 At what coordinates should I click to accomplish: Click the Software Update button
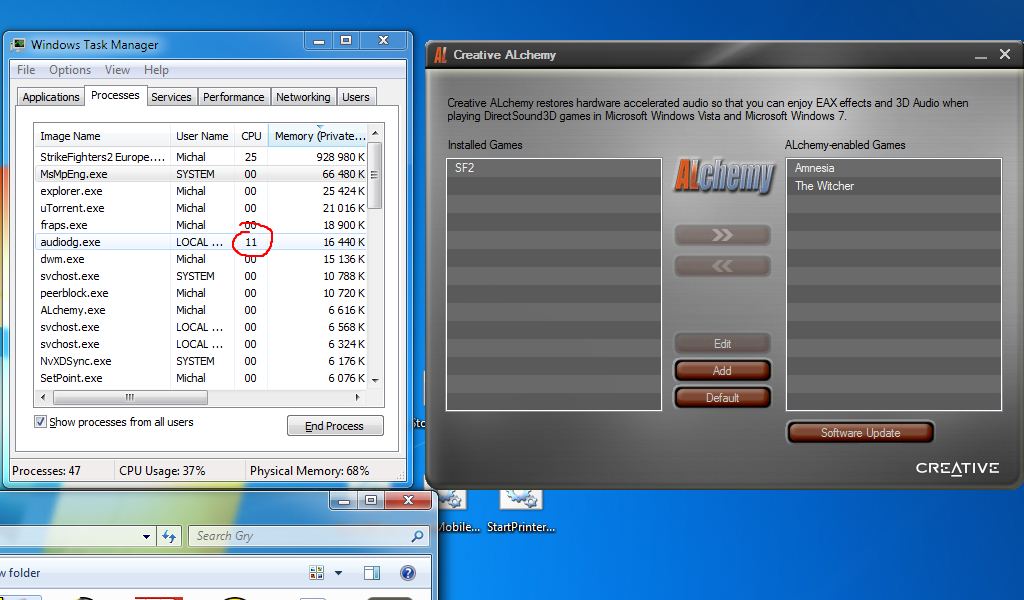860,433
